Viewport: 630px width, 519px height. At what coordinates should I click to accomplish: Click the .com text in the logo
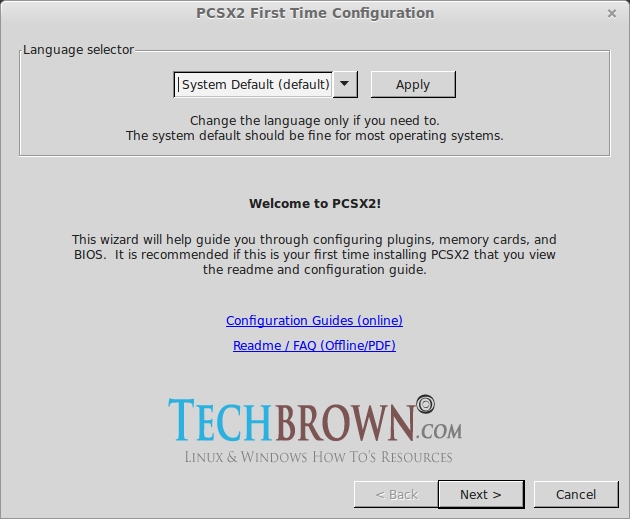pyautogui.click(x=440, y=431)
